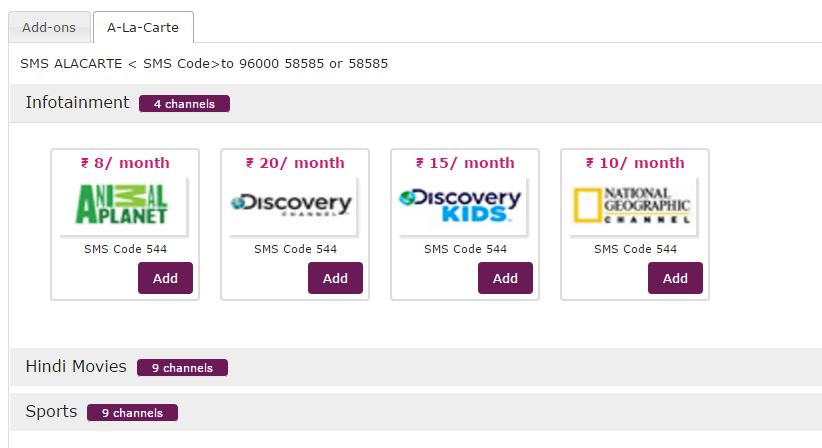This screenshot has height=448, width=822.
Task: Click the Animal Planet channel logo
Action: (x=124, y=204)
